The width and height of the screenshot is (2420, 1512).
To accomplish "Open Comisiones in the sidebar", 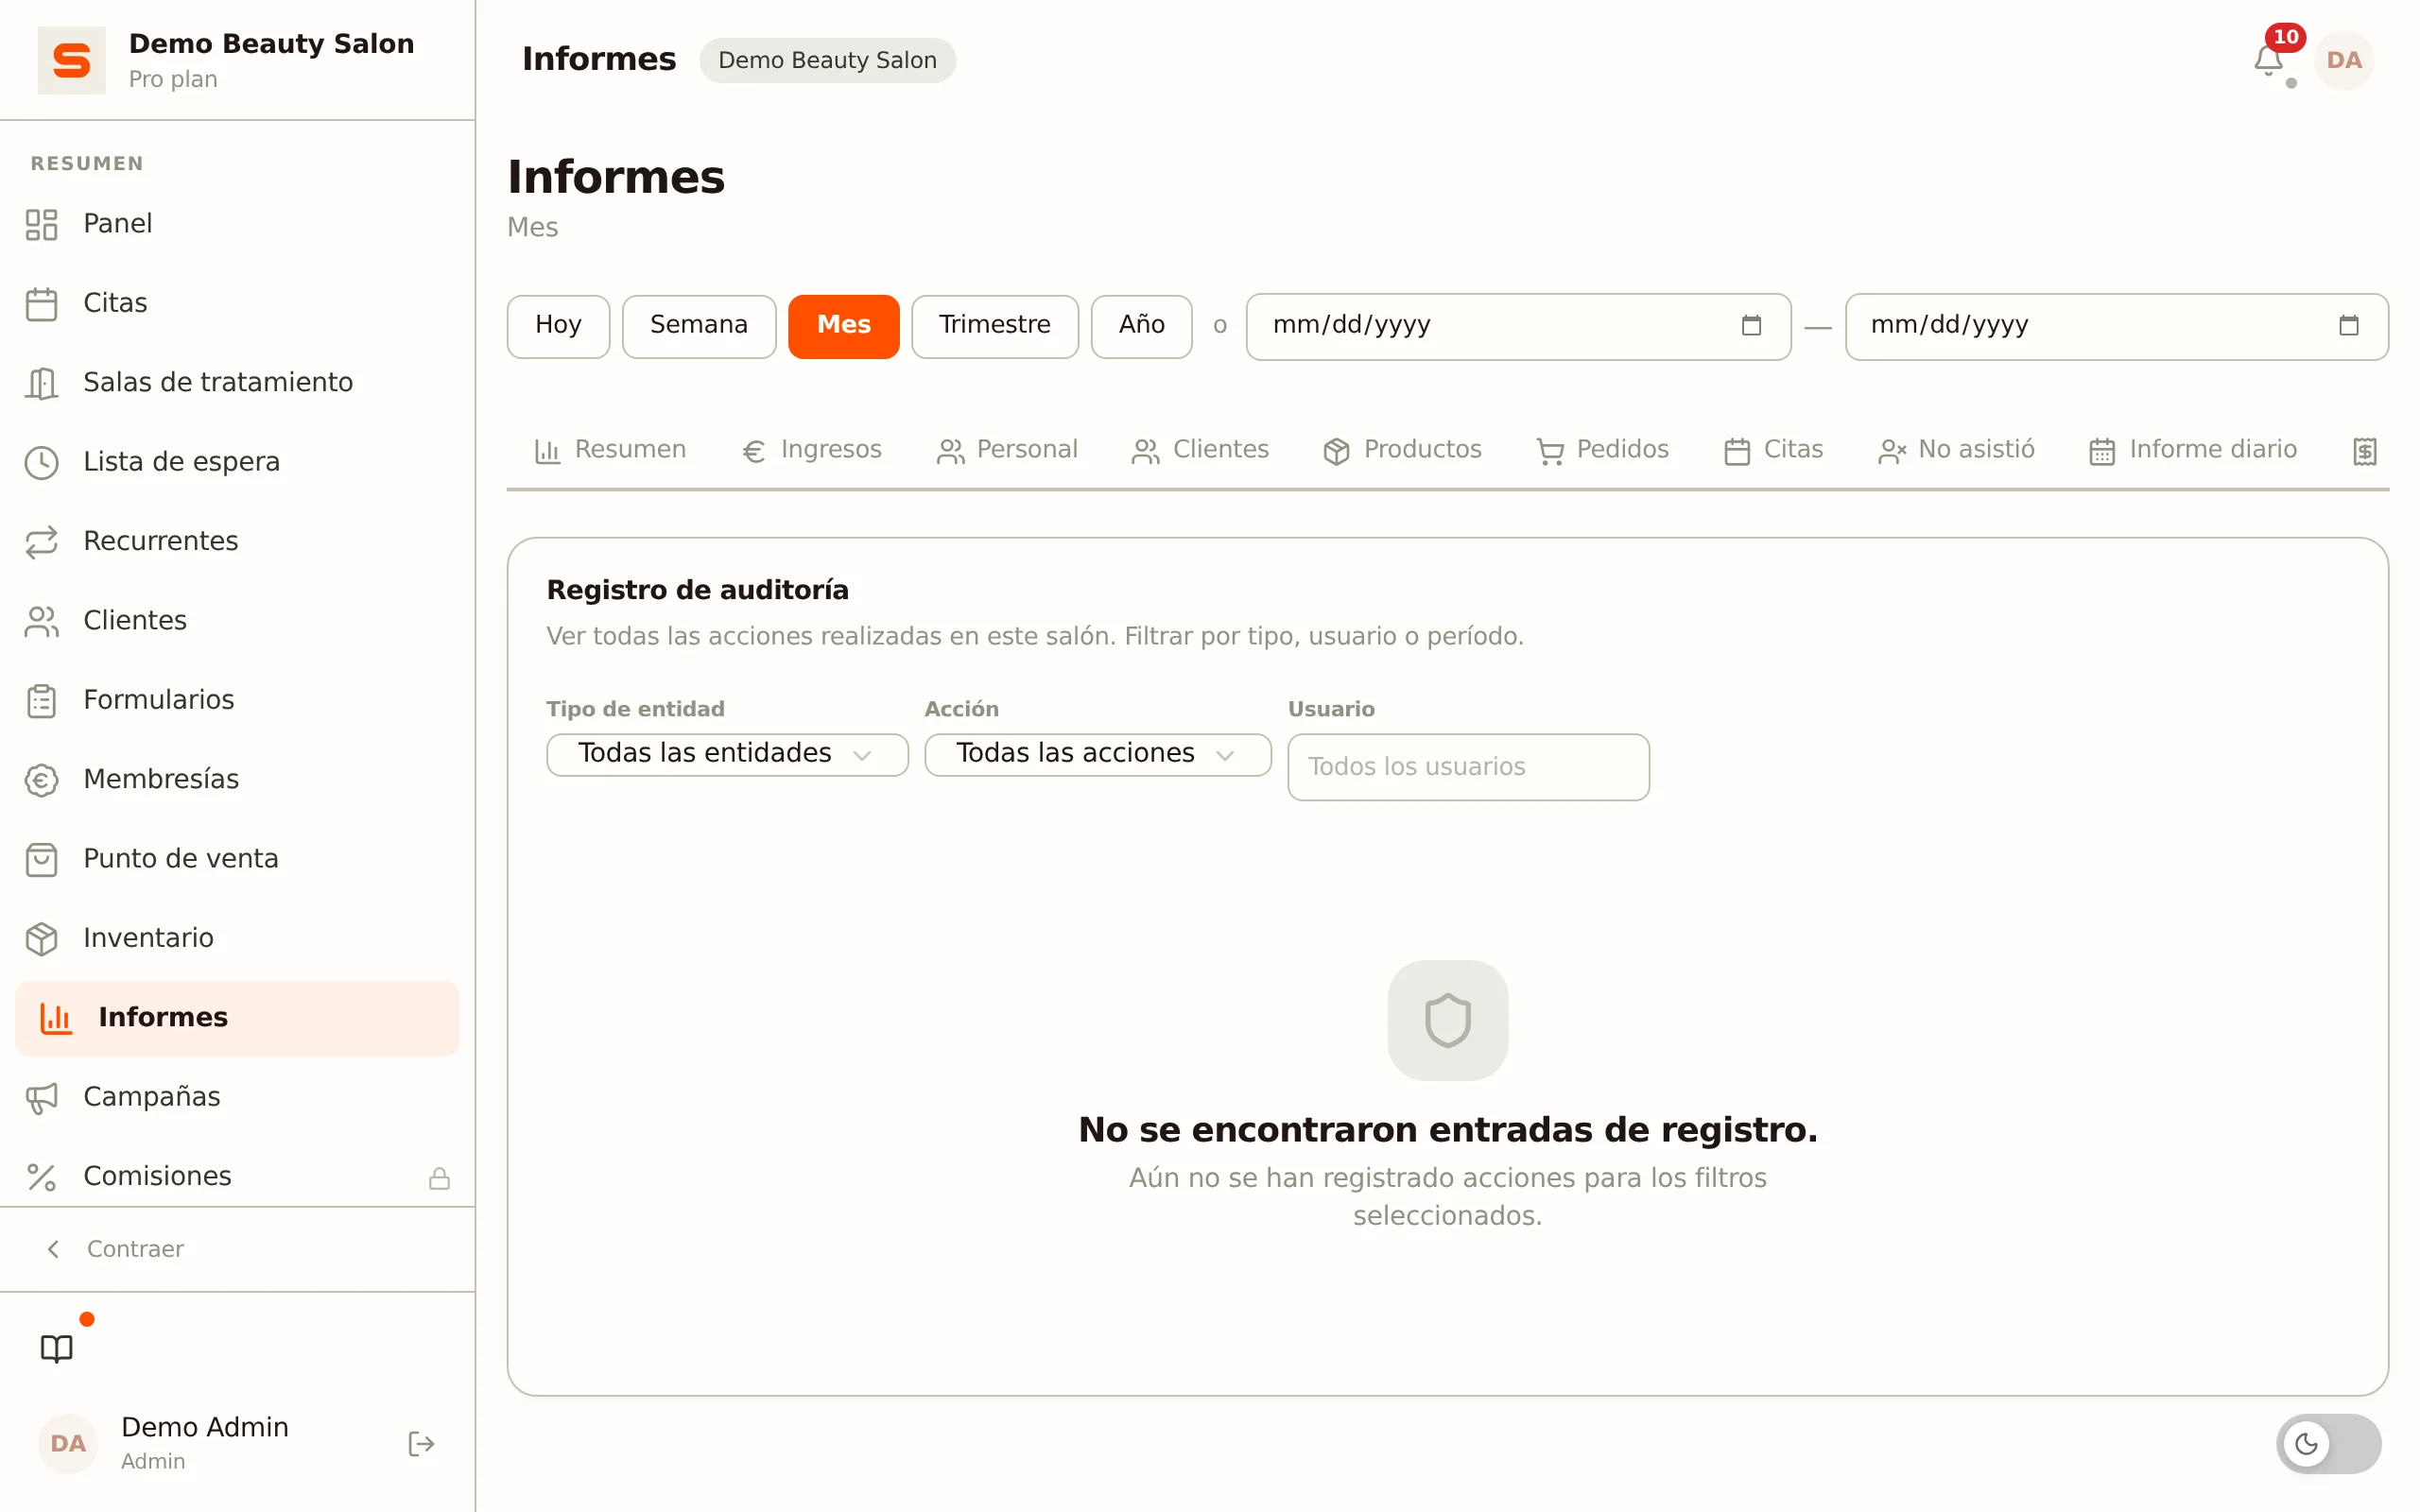I will tap(237, 1176).
